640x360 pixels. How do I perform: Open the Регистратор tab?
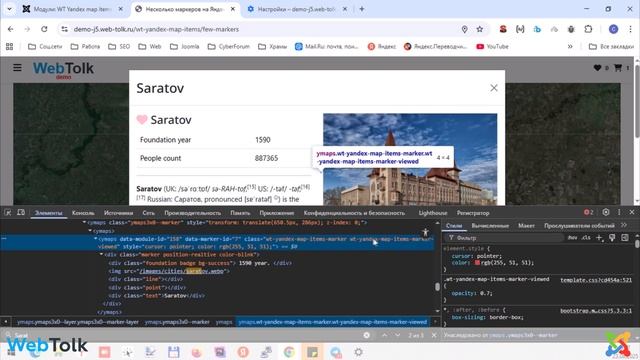[473, 213]
